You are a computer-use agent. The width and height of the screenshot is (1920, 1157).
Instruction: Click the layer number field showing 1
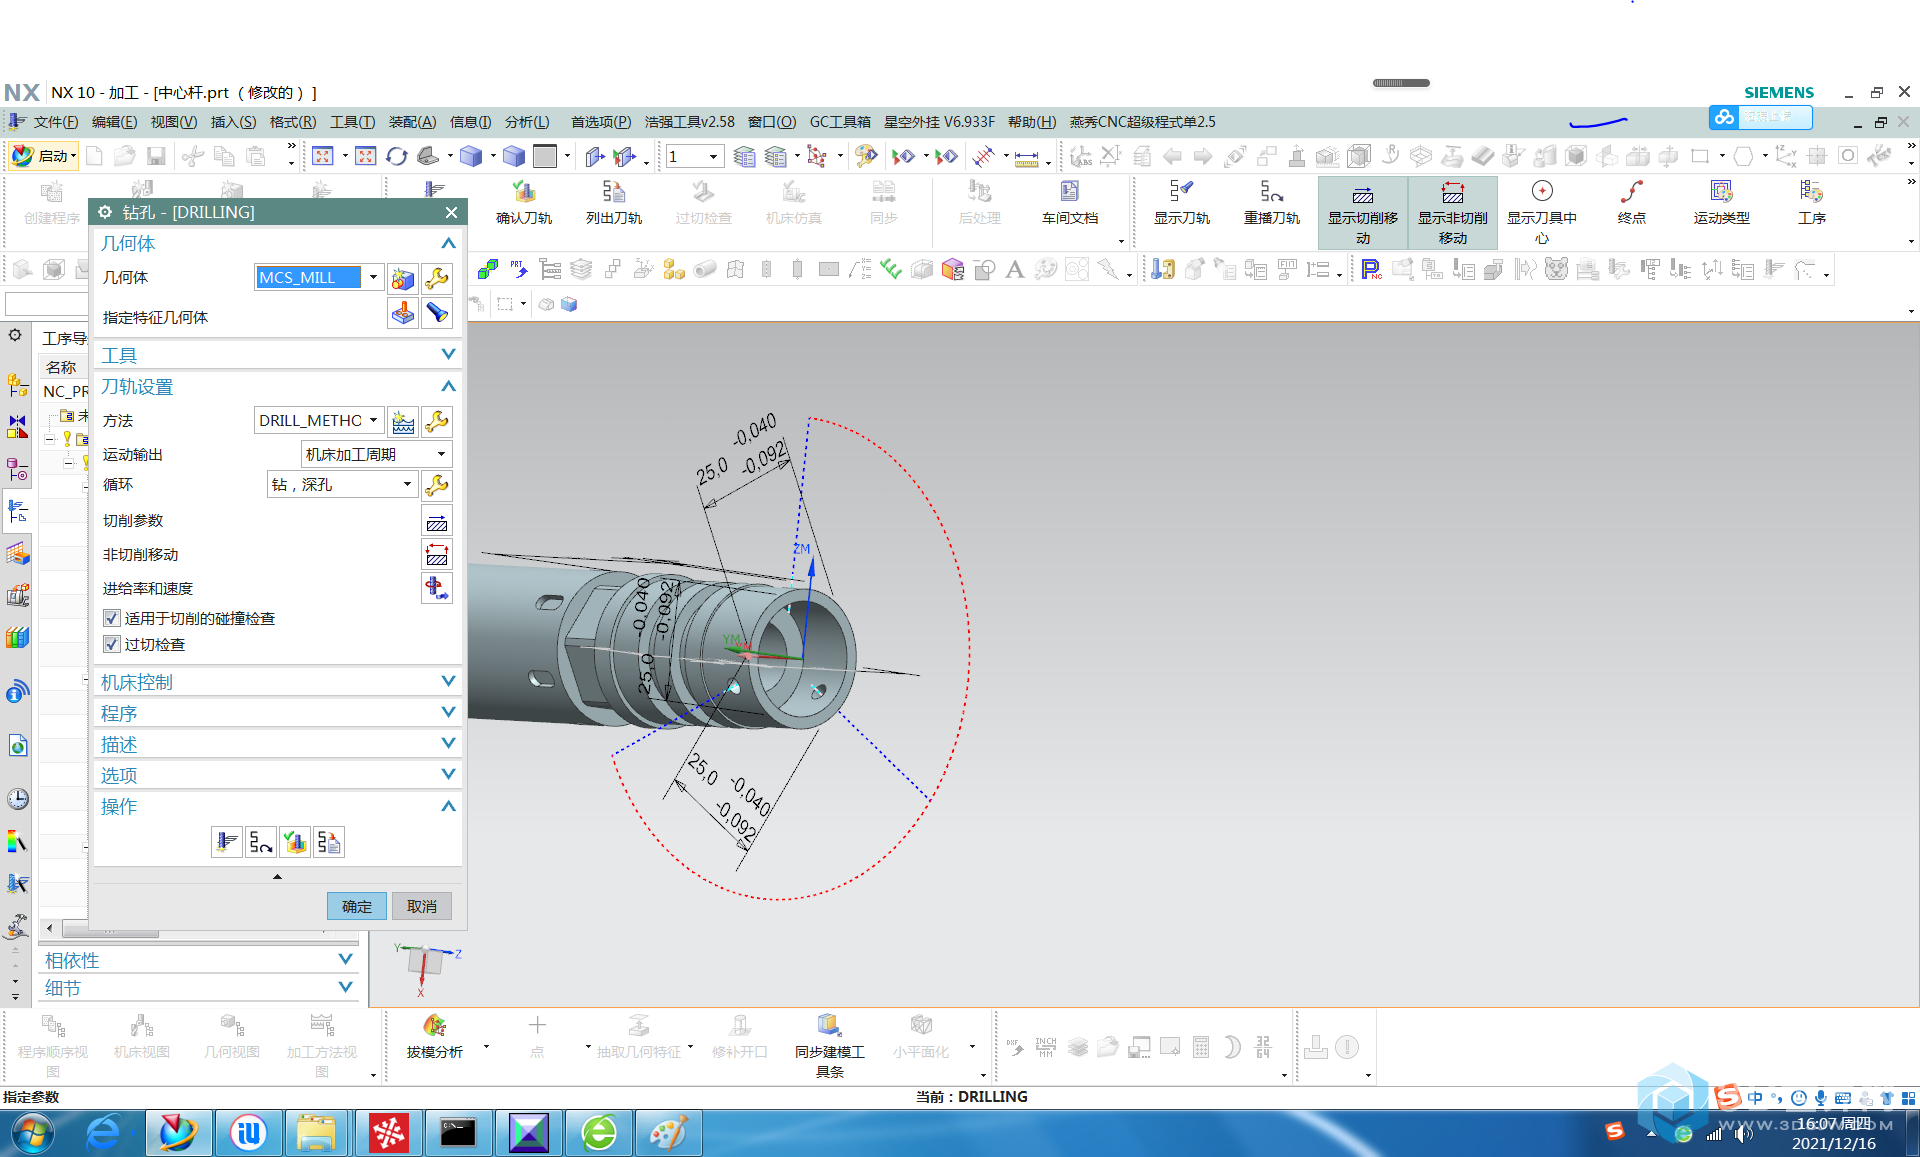pos(687,156)
